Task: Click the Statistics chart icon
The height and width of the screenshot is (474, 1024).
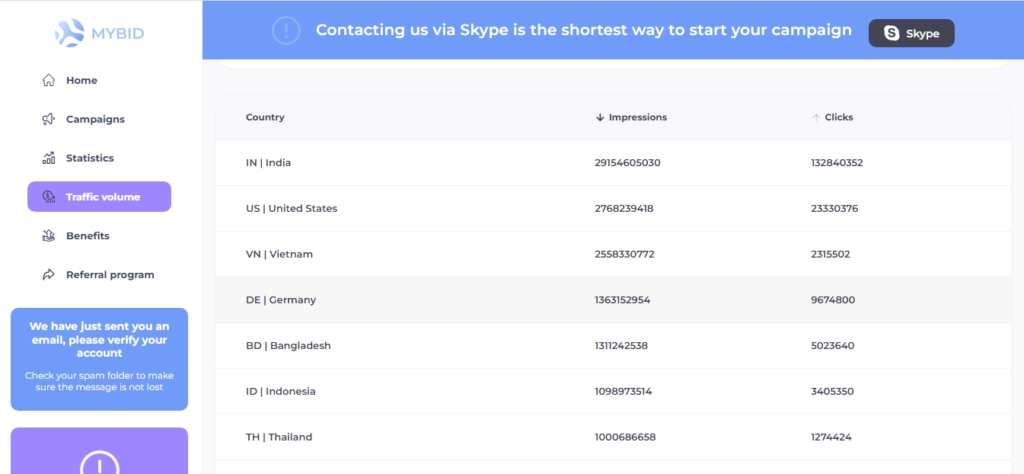Action: [x=48, y=158]
